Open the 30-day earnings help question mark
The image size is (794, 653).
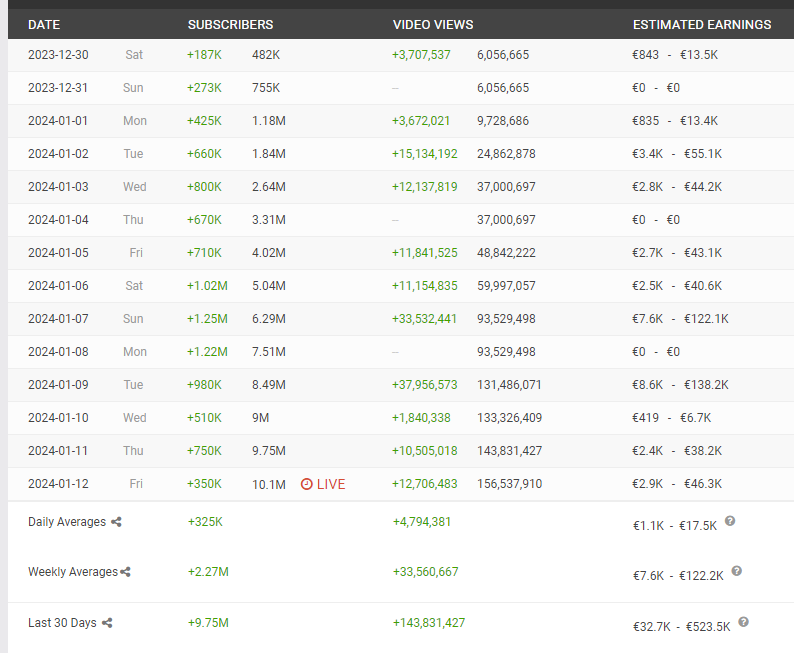743,622
